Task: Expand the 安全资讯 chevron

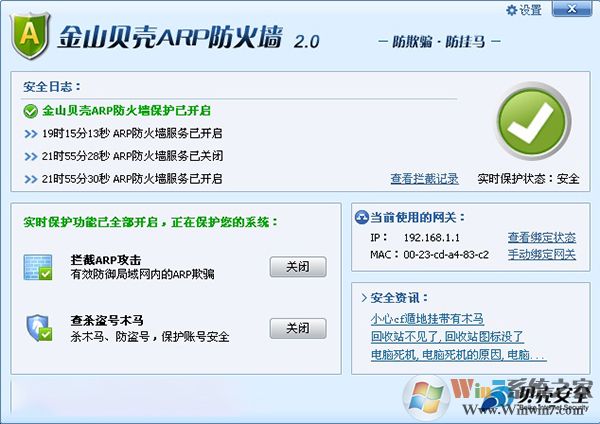Action: 364,298
